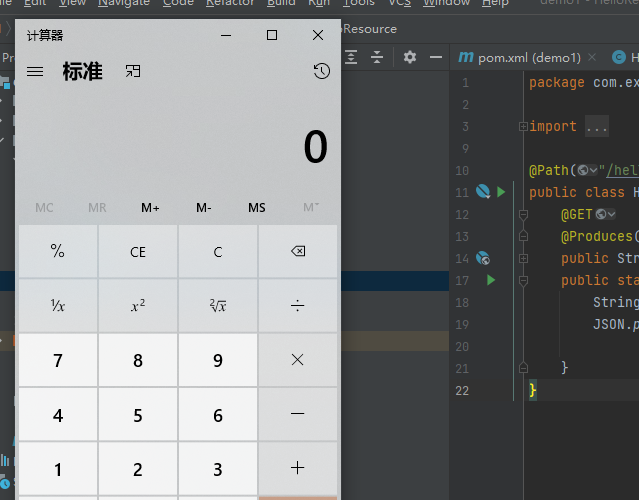Click the M+ memory add button
The width and height of the screenshot is (639, 500).
pyautogui.click(x=150, y=208)
